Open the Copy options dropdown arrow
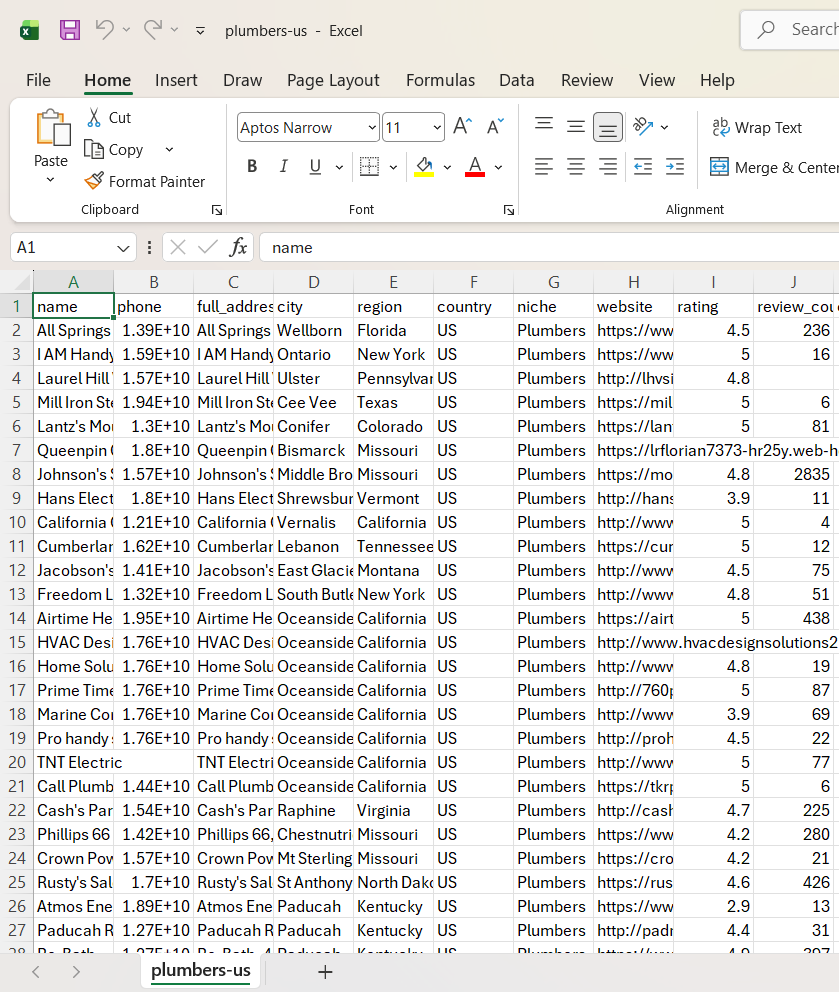Screen dimensions: 839x992 169,150
